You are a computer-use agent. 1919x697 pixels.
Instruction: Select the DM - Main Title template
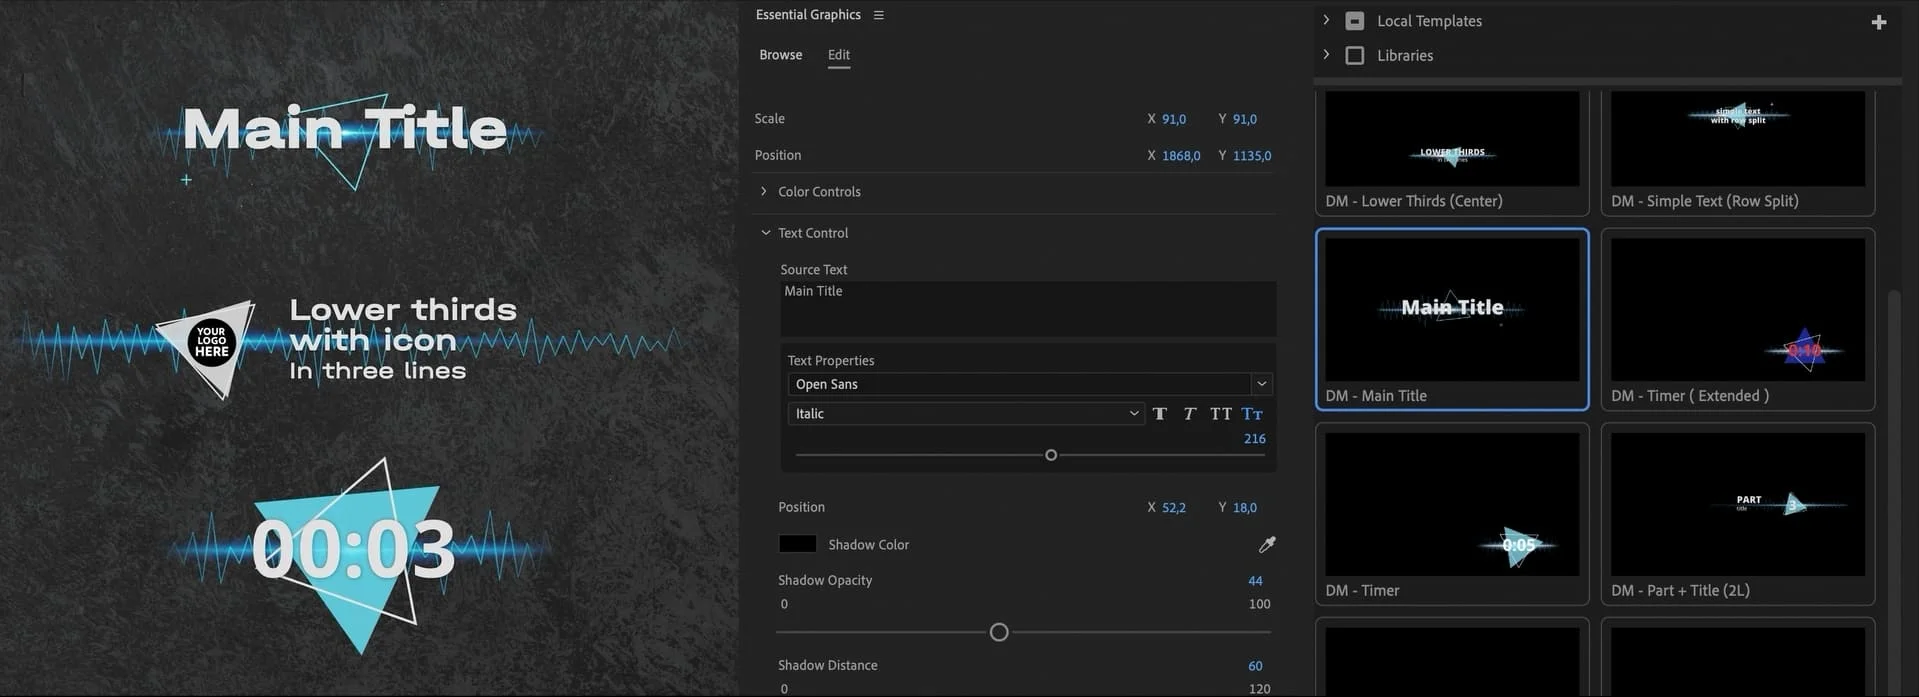click(1452, 319)
